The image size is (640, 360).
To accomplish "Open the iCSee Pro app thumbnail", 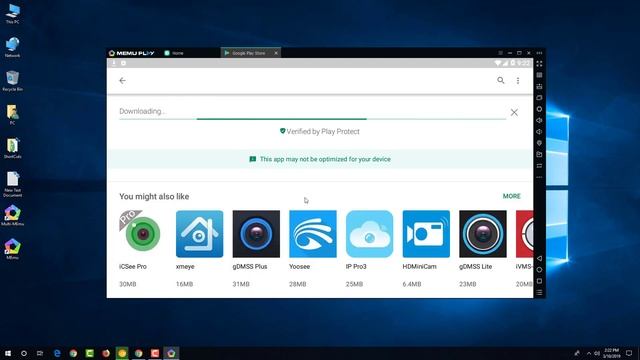I will 142,234.
